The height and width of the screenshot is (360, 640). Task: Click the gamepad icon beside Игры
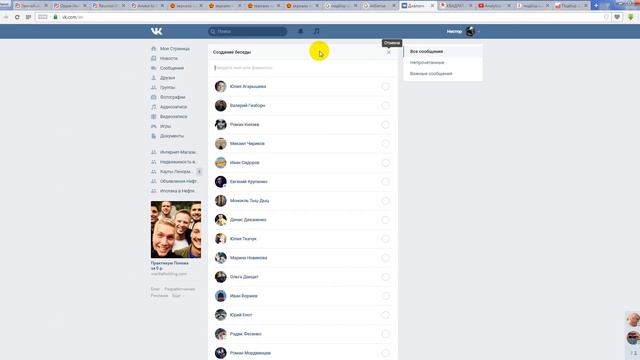click(153, 127)
